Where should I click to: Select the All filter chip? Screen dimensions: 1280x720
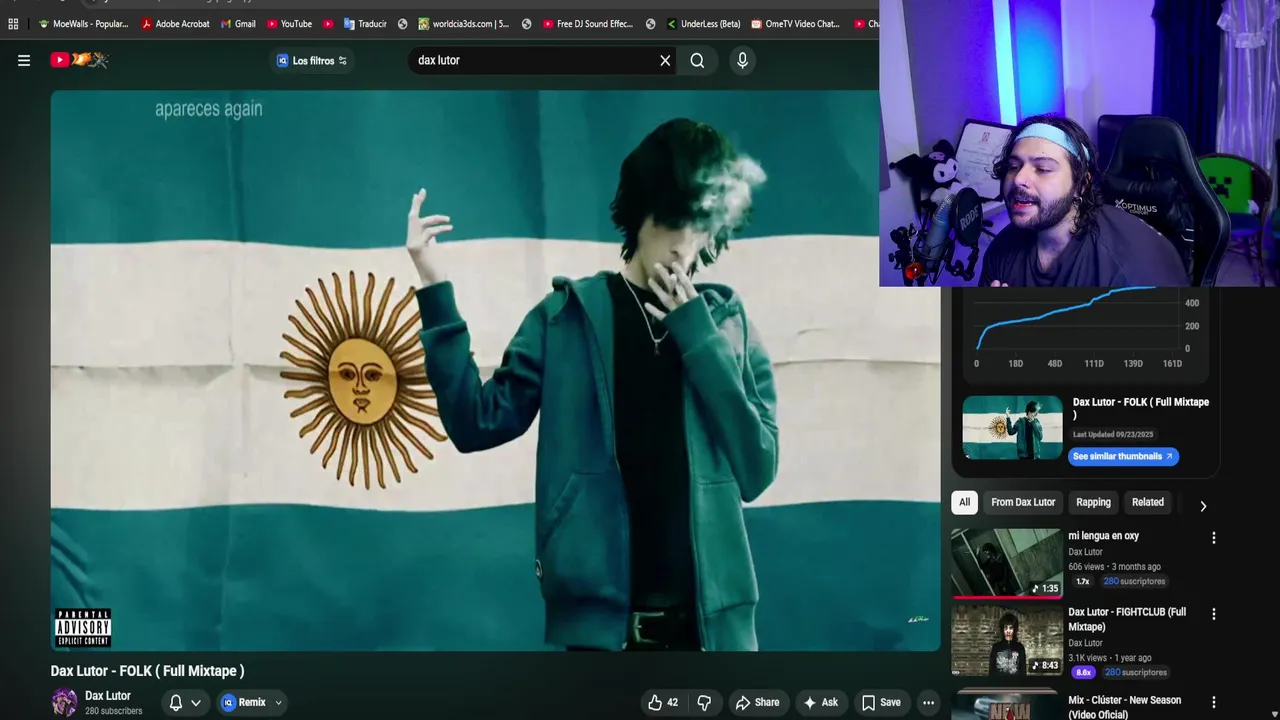964,502
